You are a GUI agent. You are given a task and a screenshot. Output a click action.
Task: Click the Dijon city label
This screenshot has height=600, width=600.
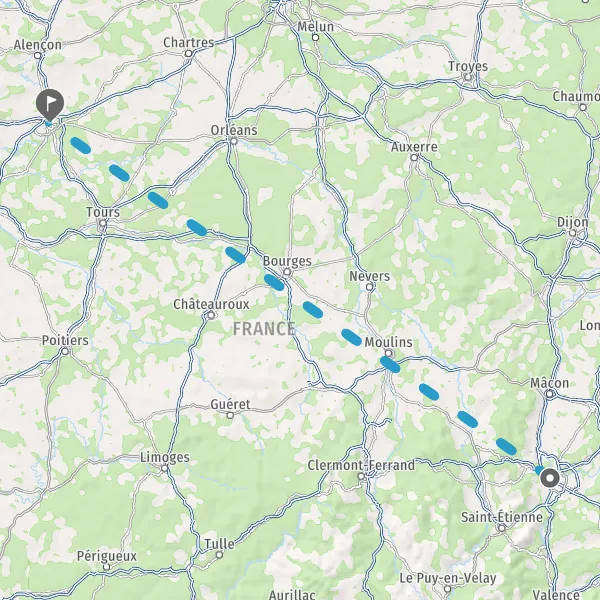pyautogui.click(x=572, y=222)
